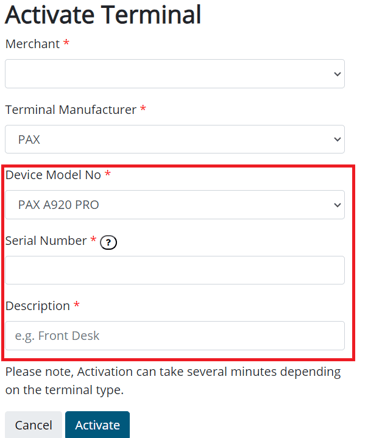Click the chevron arrow in the Merchant field
Viewport: 368px width, 438px height.
(337, 74)
